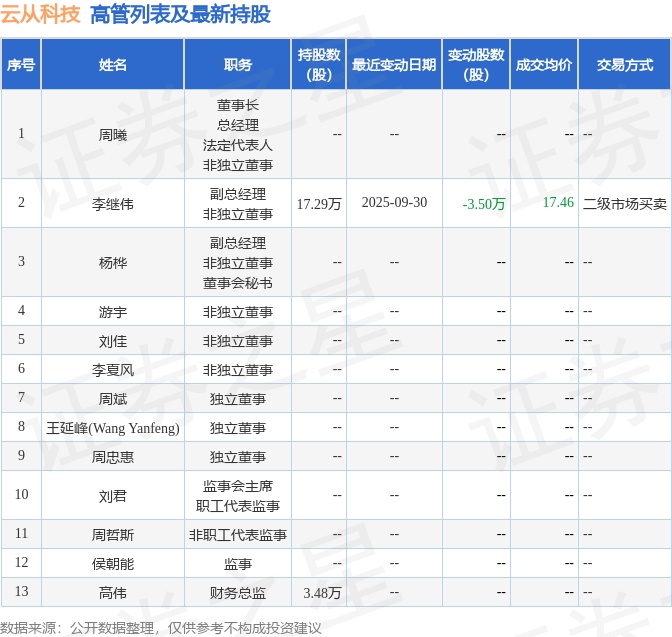
Task: Click serial number 10
Action: click(21, 494)
